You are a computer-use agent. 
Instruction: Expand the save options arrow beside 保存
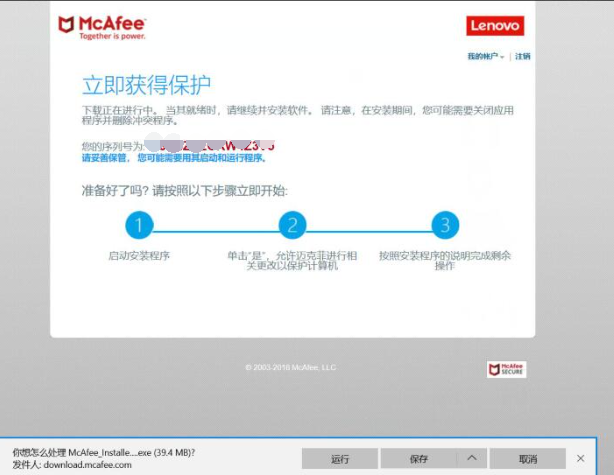point(472,459)
